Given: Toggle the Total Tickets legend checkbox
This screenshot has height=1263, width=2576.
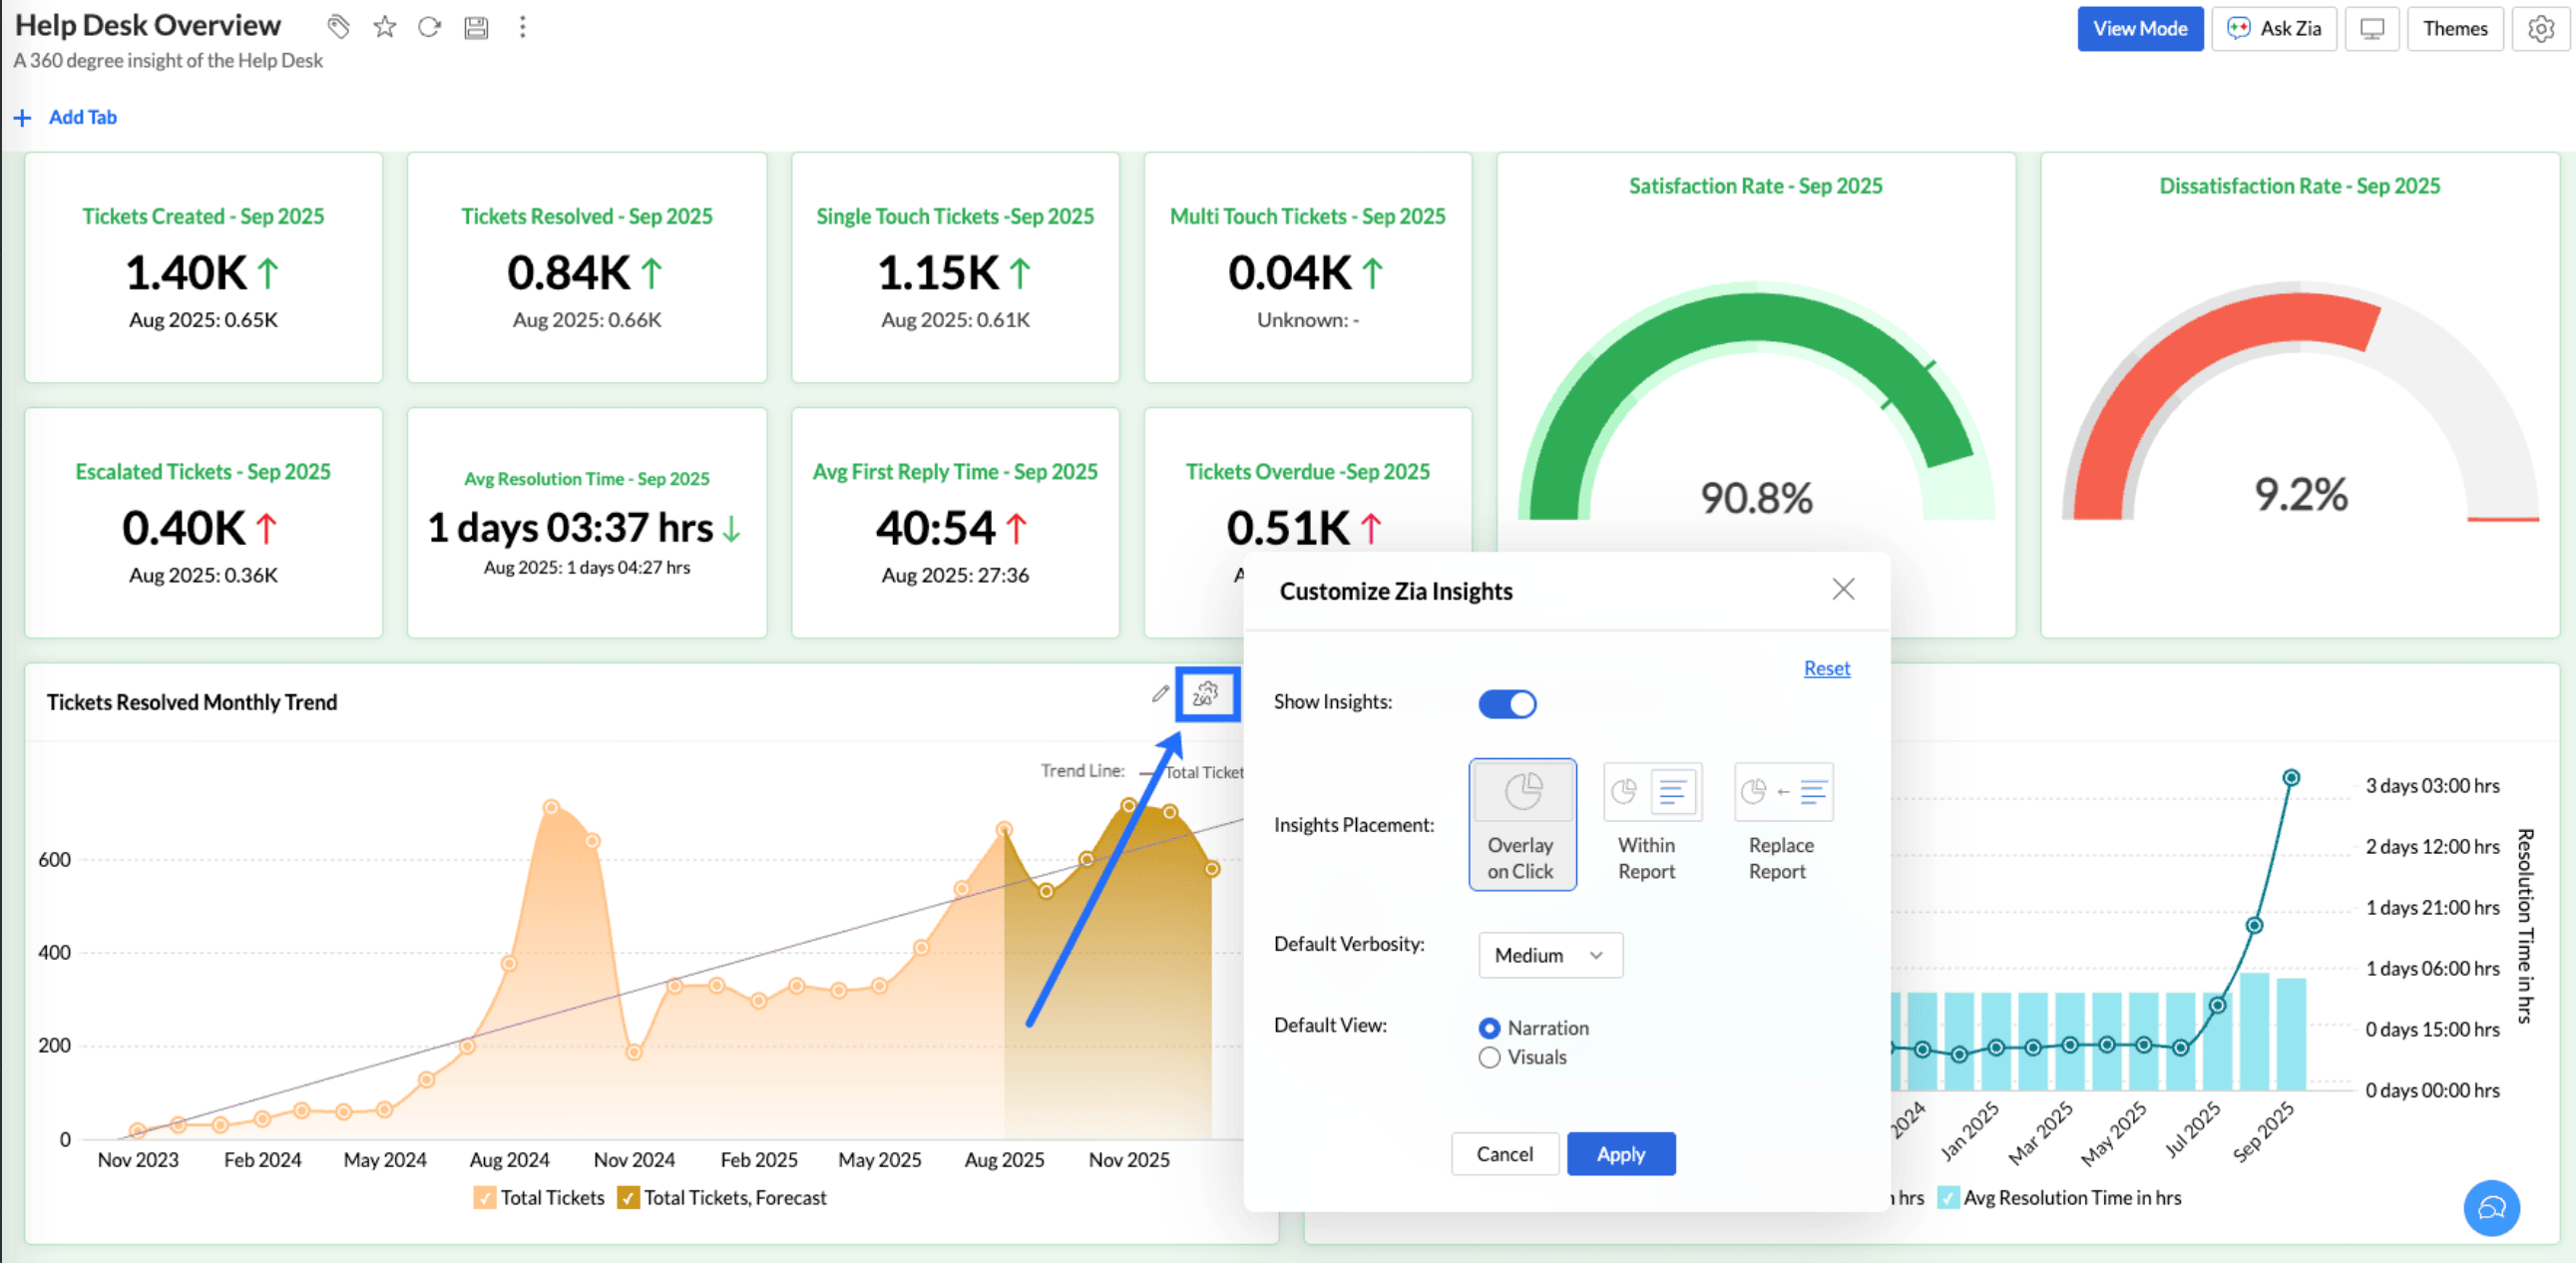Looking at the screenshot, I should 484,1198.
